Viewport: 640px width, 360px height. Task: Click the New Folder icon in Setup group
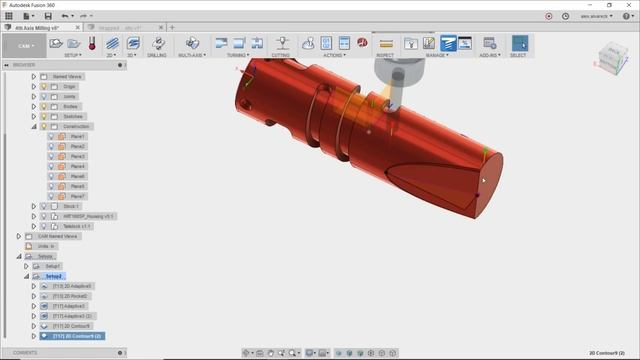point(74,43)
